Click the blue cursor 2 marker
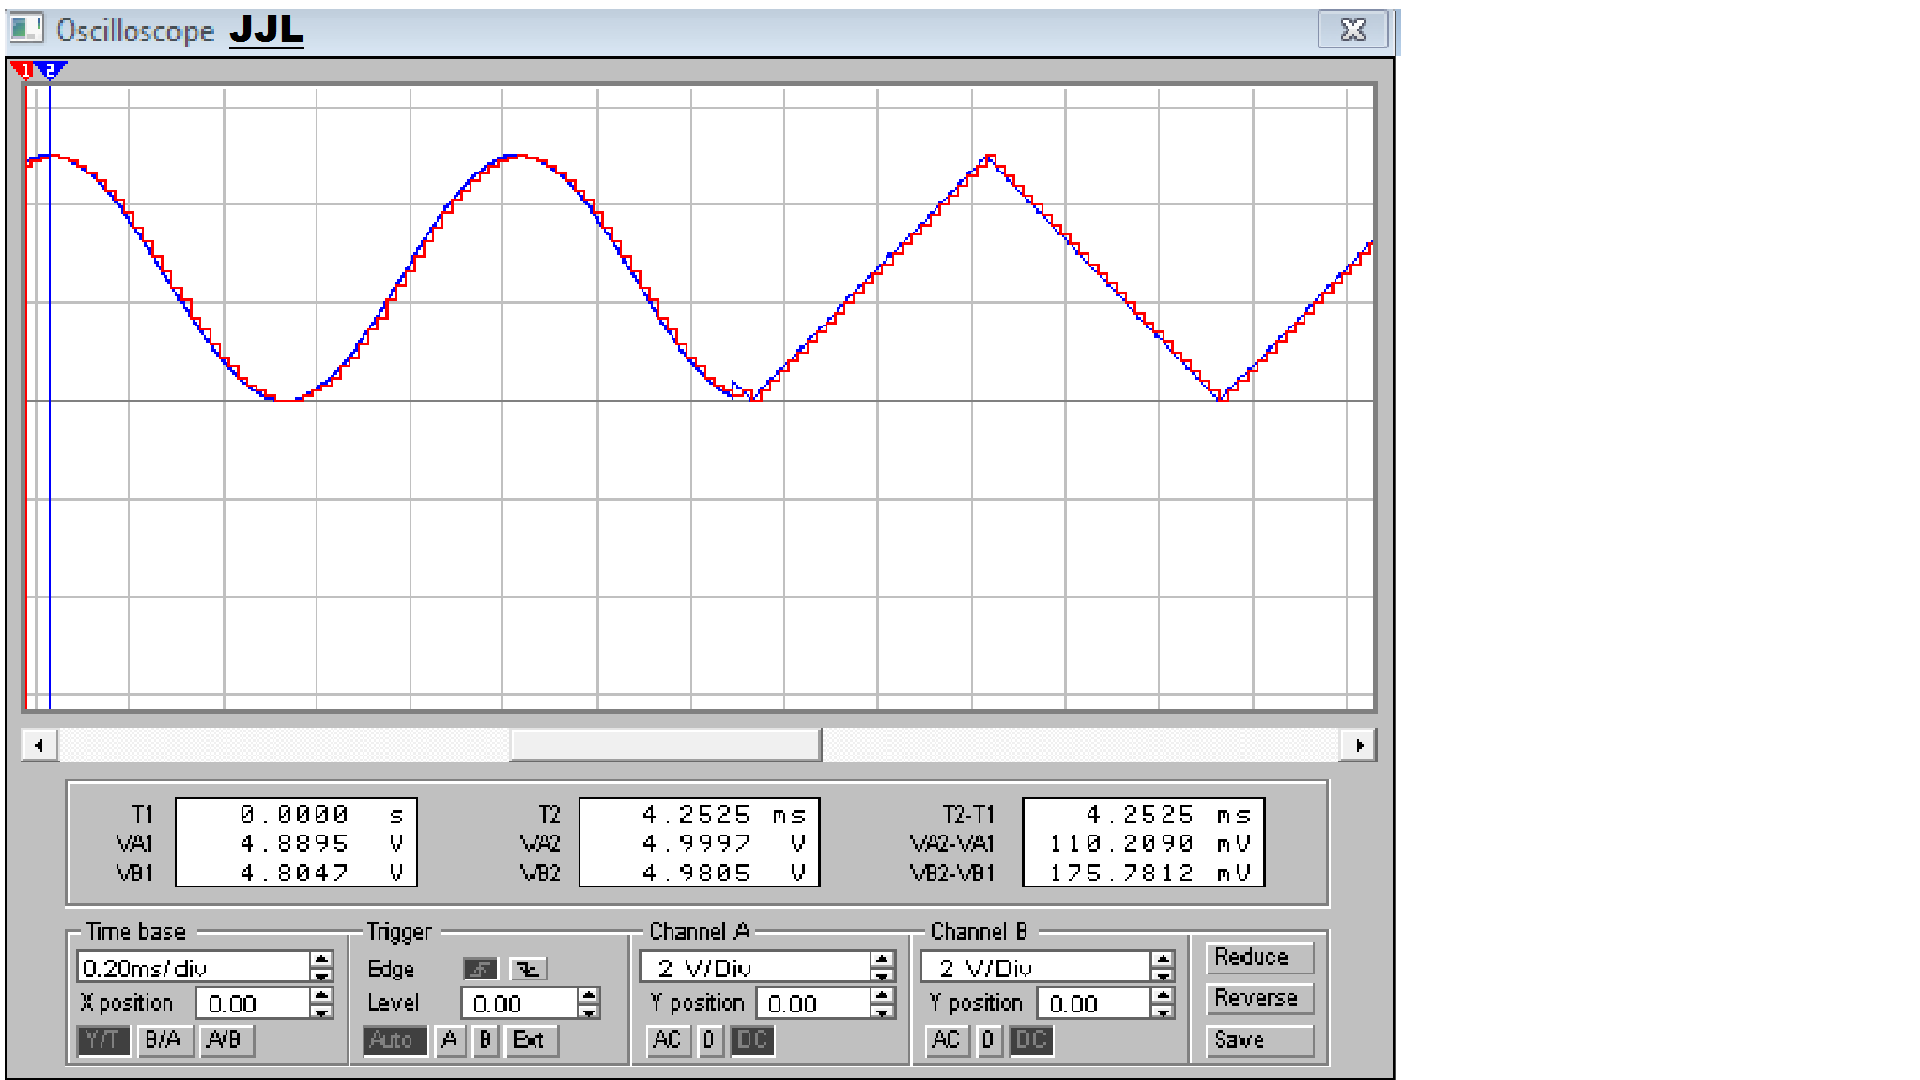The height and width of the screenshot is (1080, 1920). (x=50, y=70)
